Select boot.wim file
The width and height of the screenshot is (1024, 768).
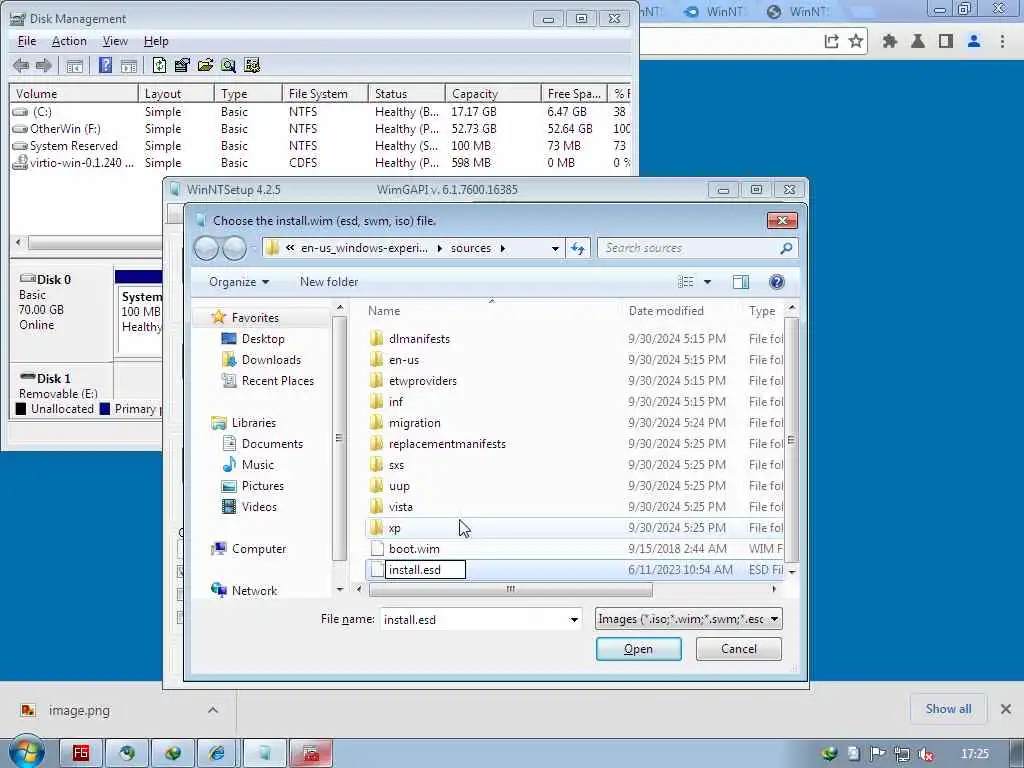click(414, 549)
